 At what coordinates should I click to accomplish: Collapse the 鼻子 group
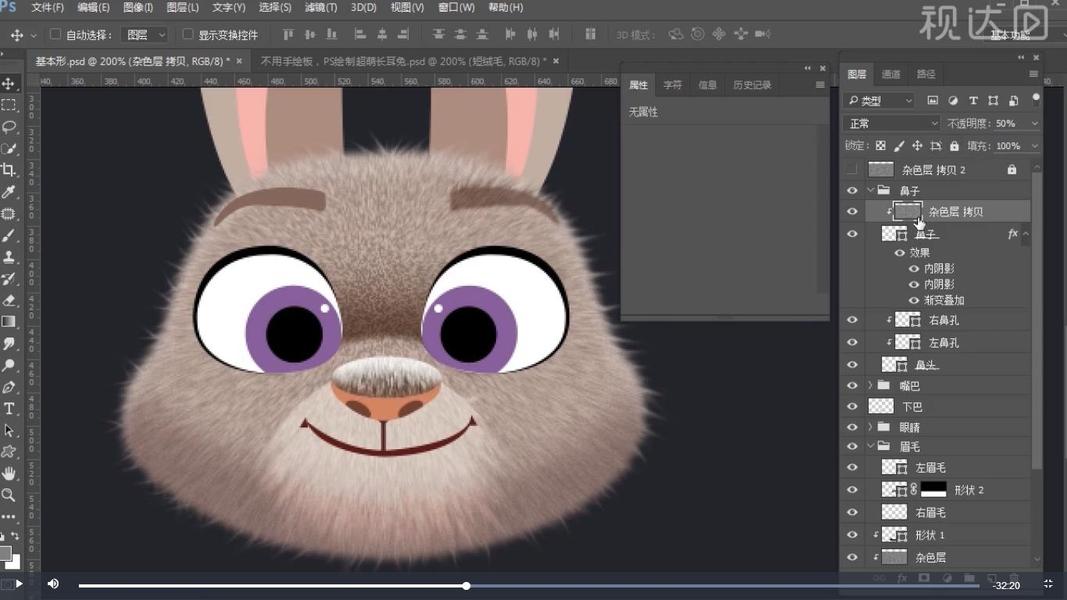(870, 190)
